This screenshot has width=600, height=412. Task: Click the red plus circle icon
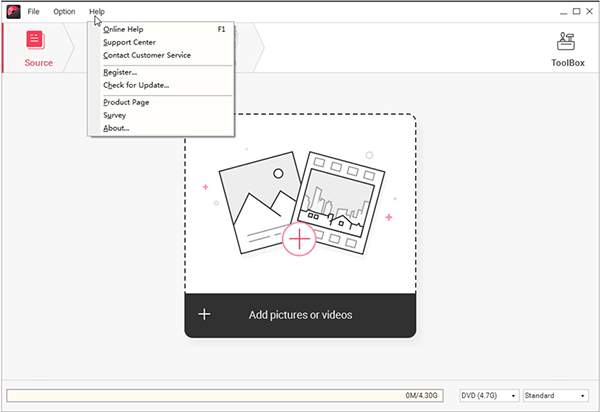click(299, 239)
